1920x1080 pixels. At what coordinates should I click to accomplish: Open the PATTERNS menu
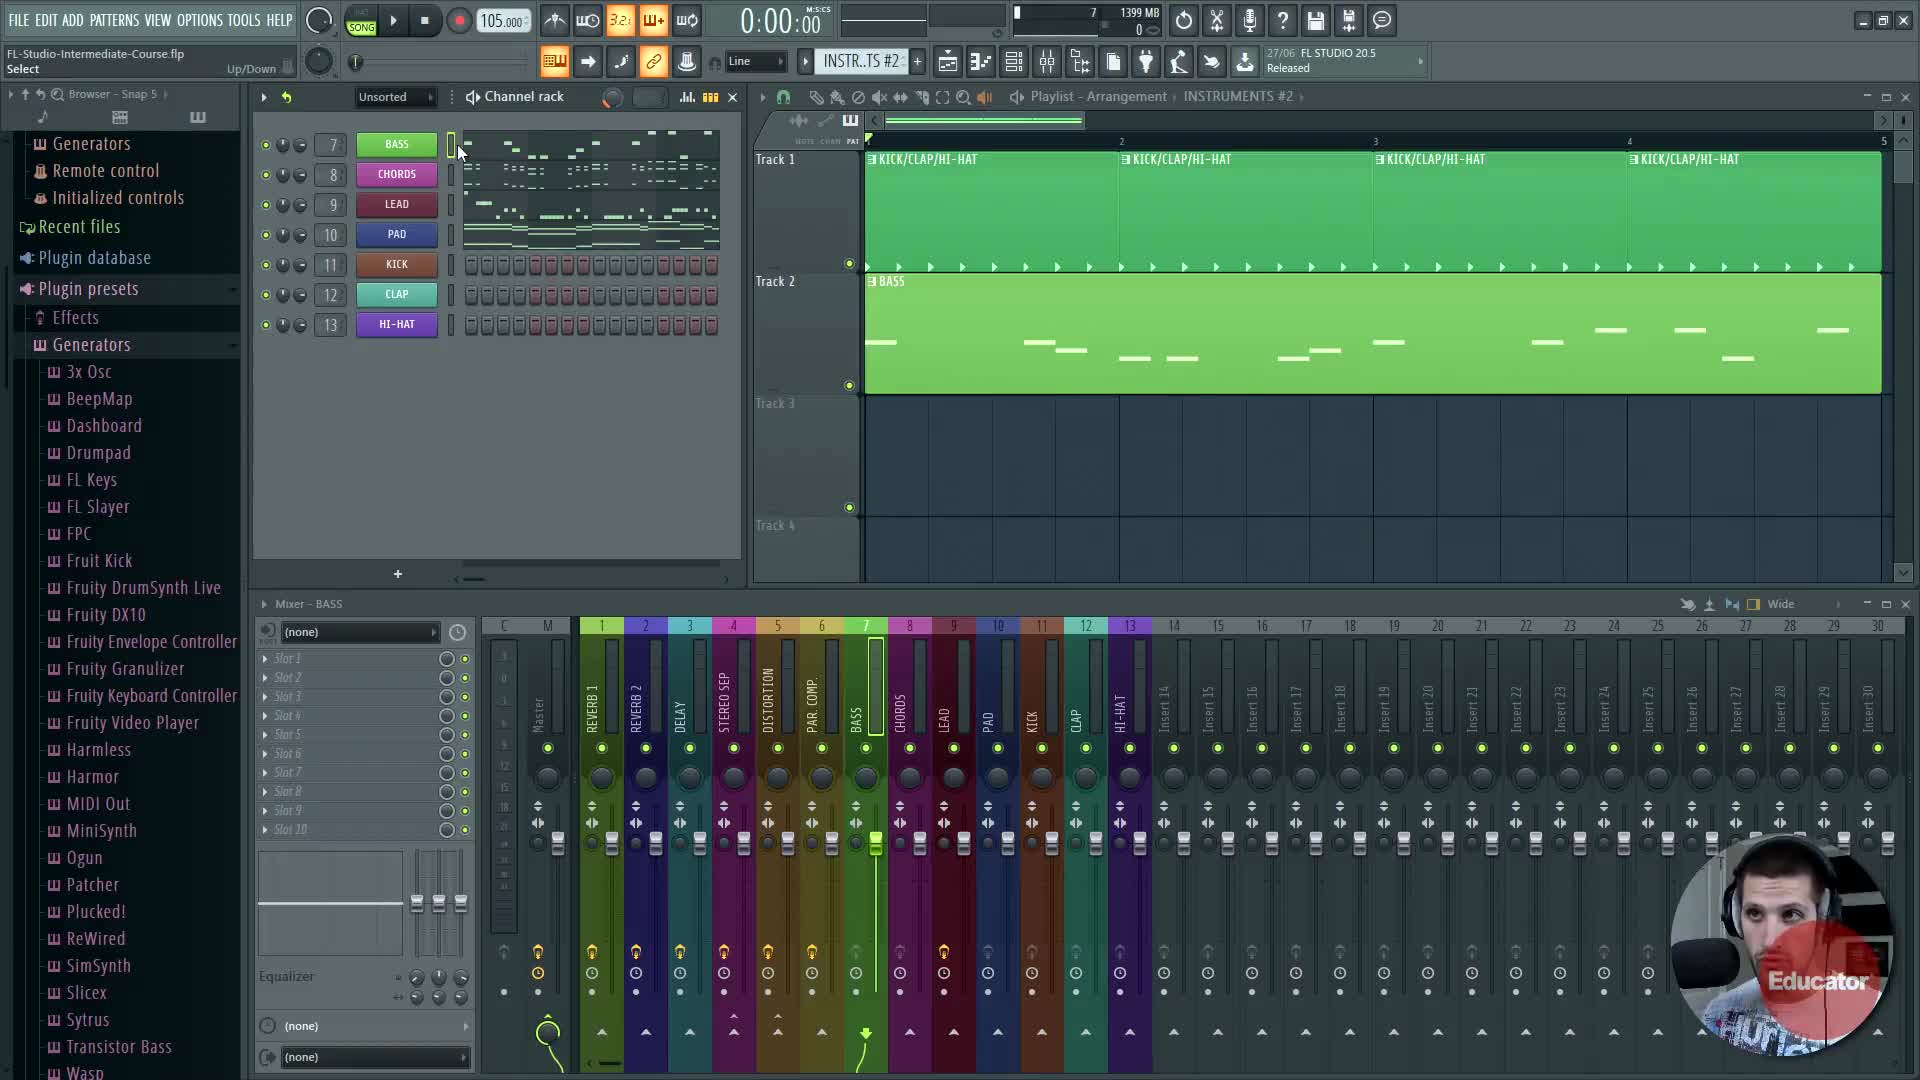tap(114, 20)
